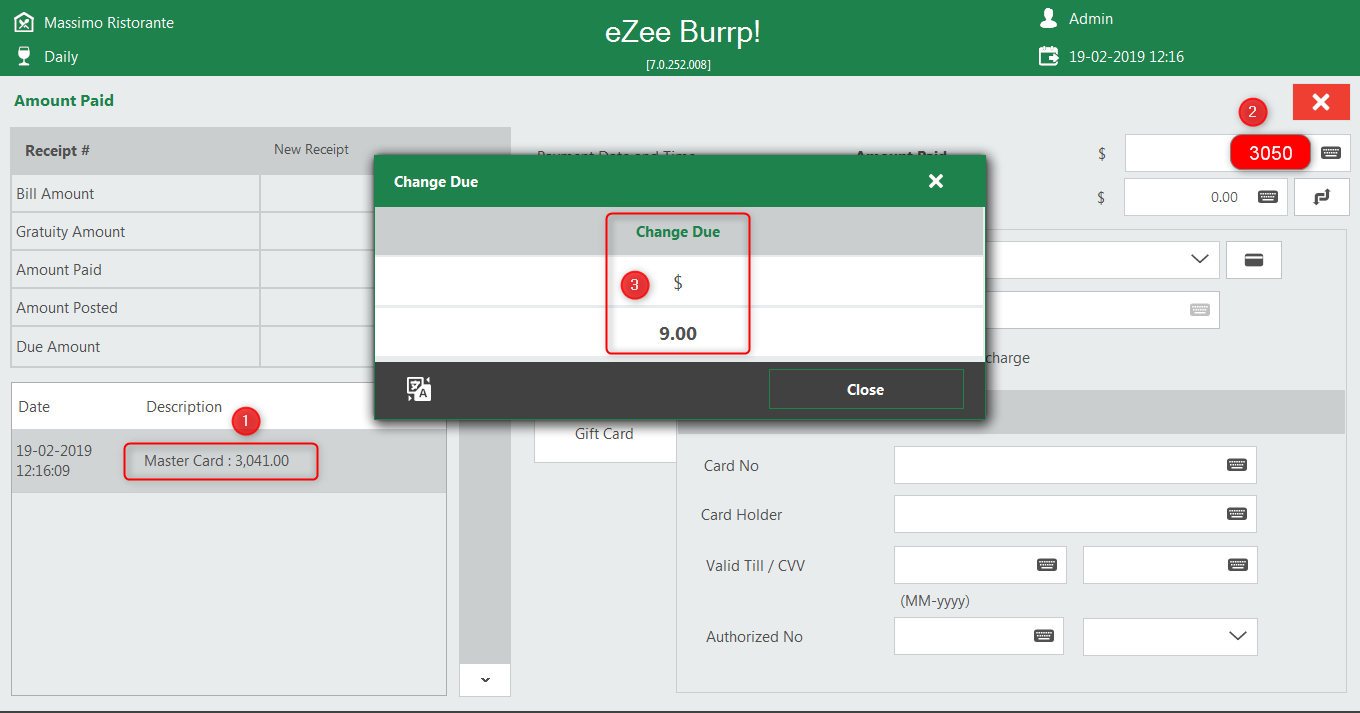Click the Authorized No input field
The height and width of the screenshot is (713, 1360).
point(979,636)
